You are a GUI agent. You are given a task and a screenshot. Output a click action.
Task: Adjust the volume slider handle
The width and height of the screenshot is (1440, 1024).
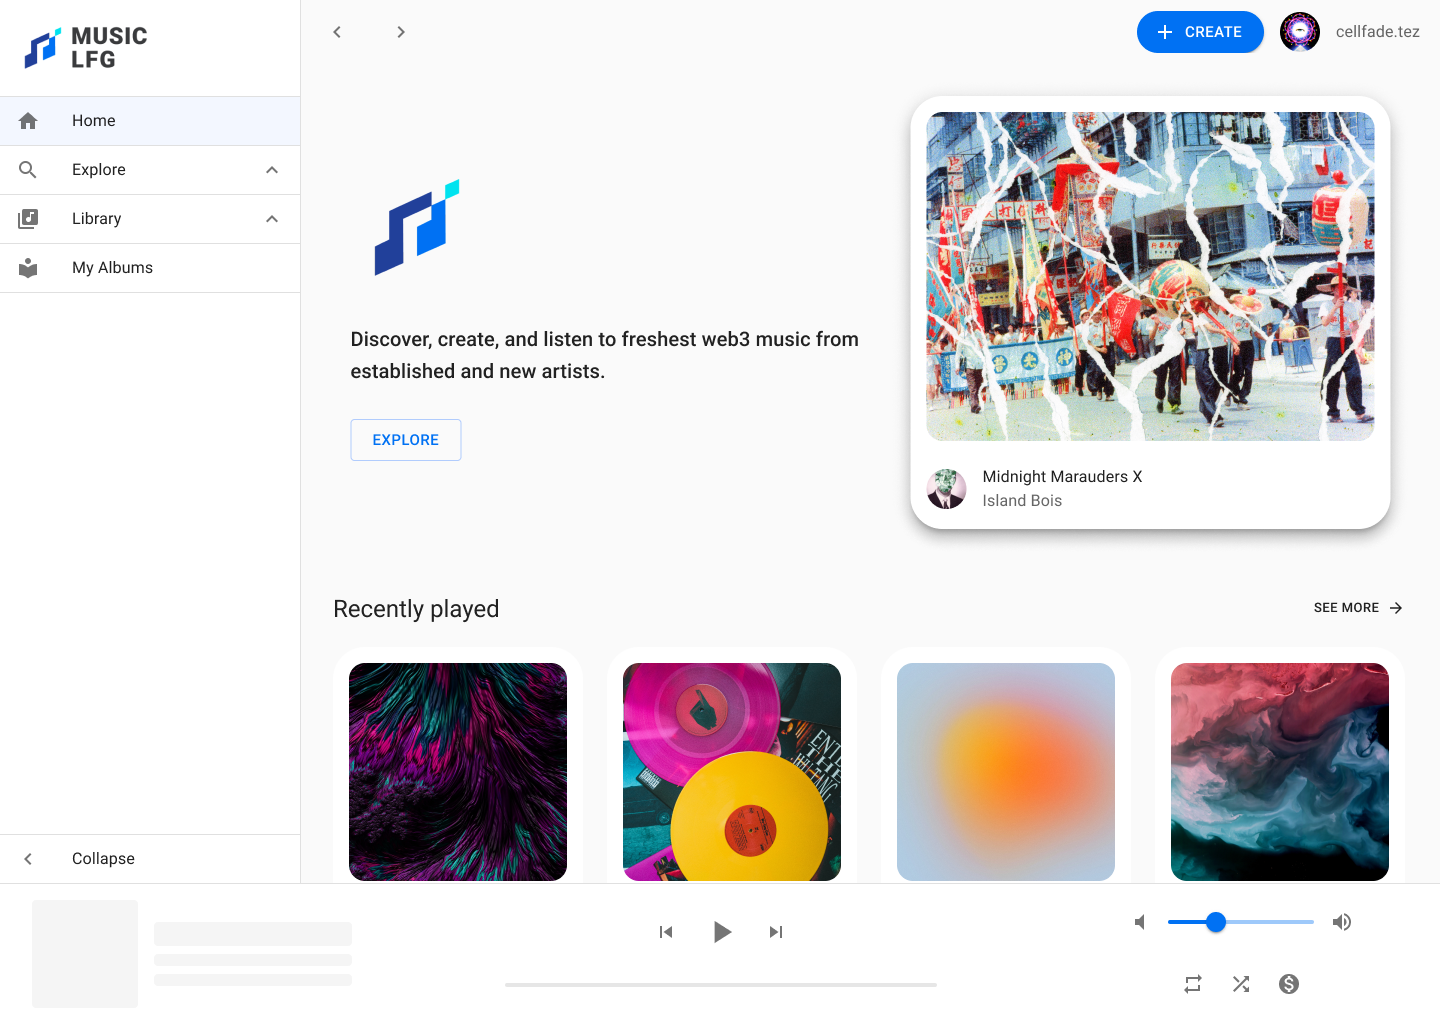point(1216,922)
